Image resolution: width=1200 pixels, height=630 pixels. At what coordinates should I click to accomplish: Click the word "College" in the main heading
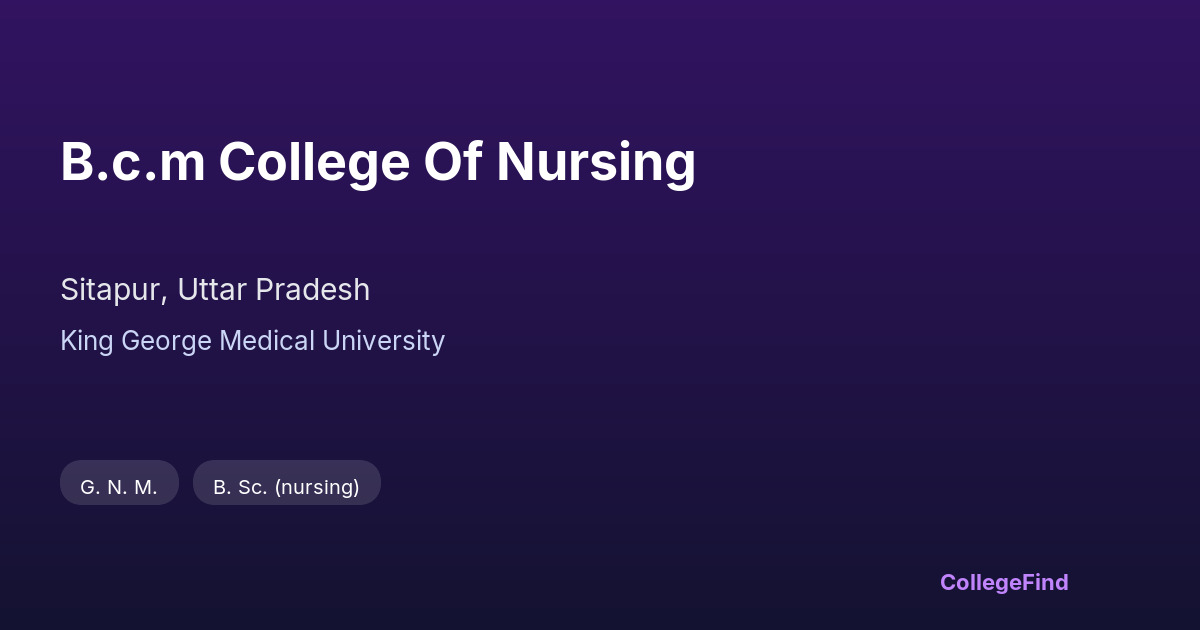(314, 162)
